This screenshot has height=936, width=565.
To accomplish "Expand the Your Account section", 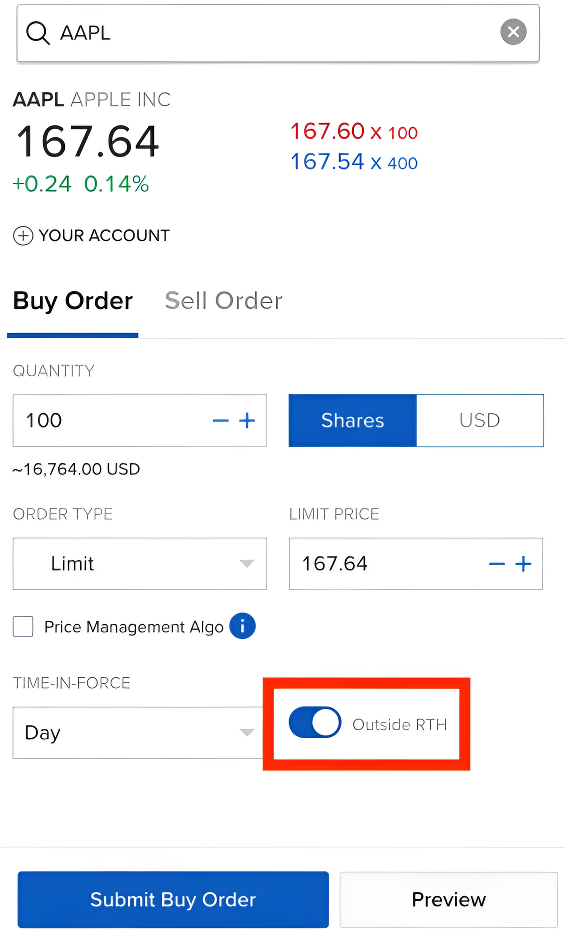I will point(91,236).
